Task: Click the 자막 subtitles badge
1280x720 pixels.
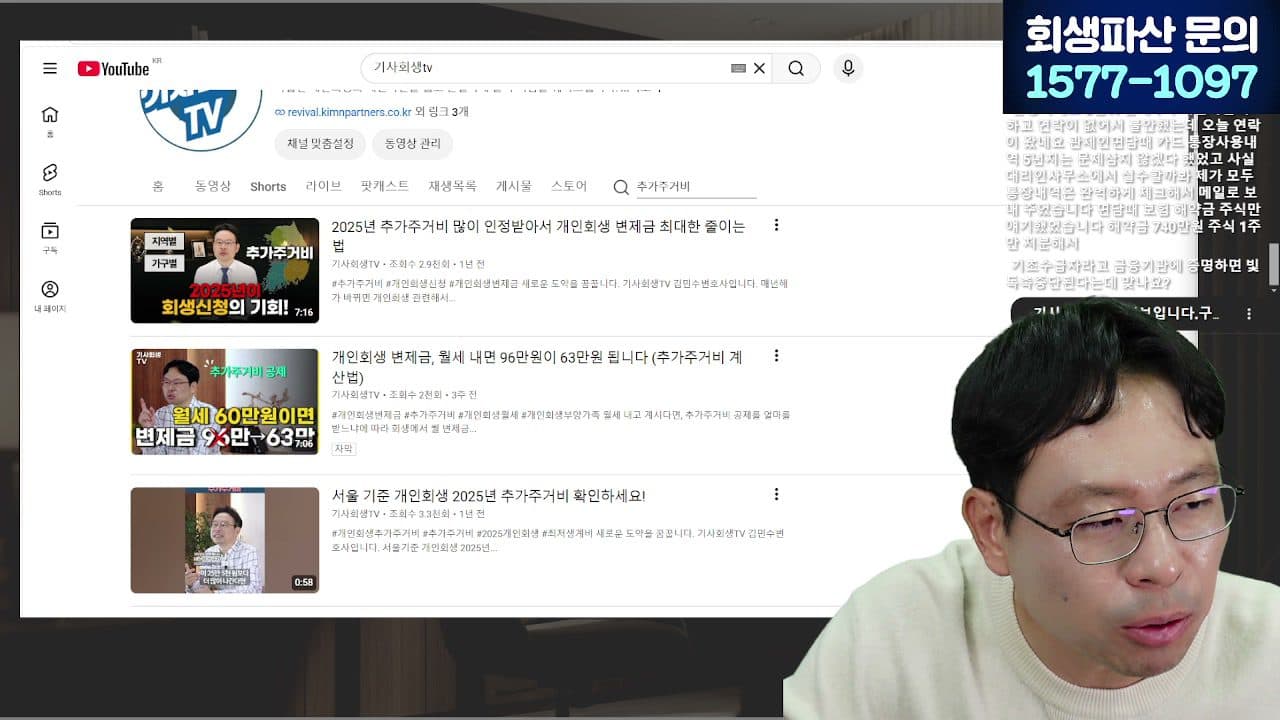Action: click(x=343, y=449)
